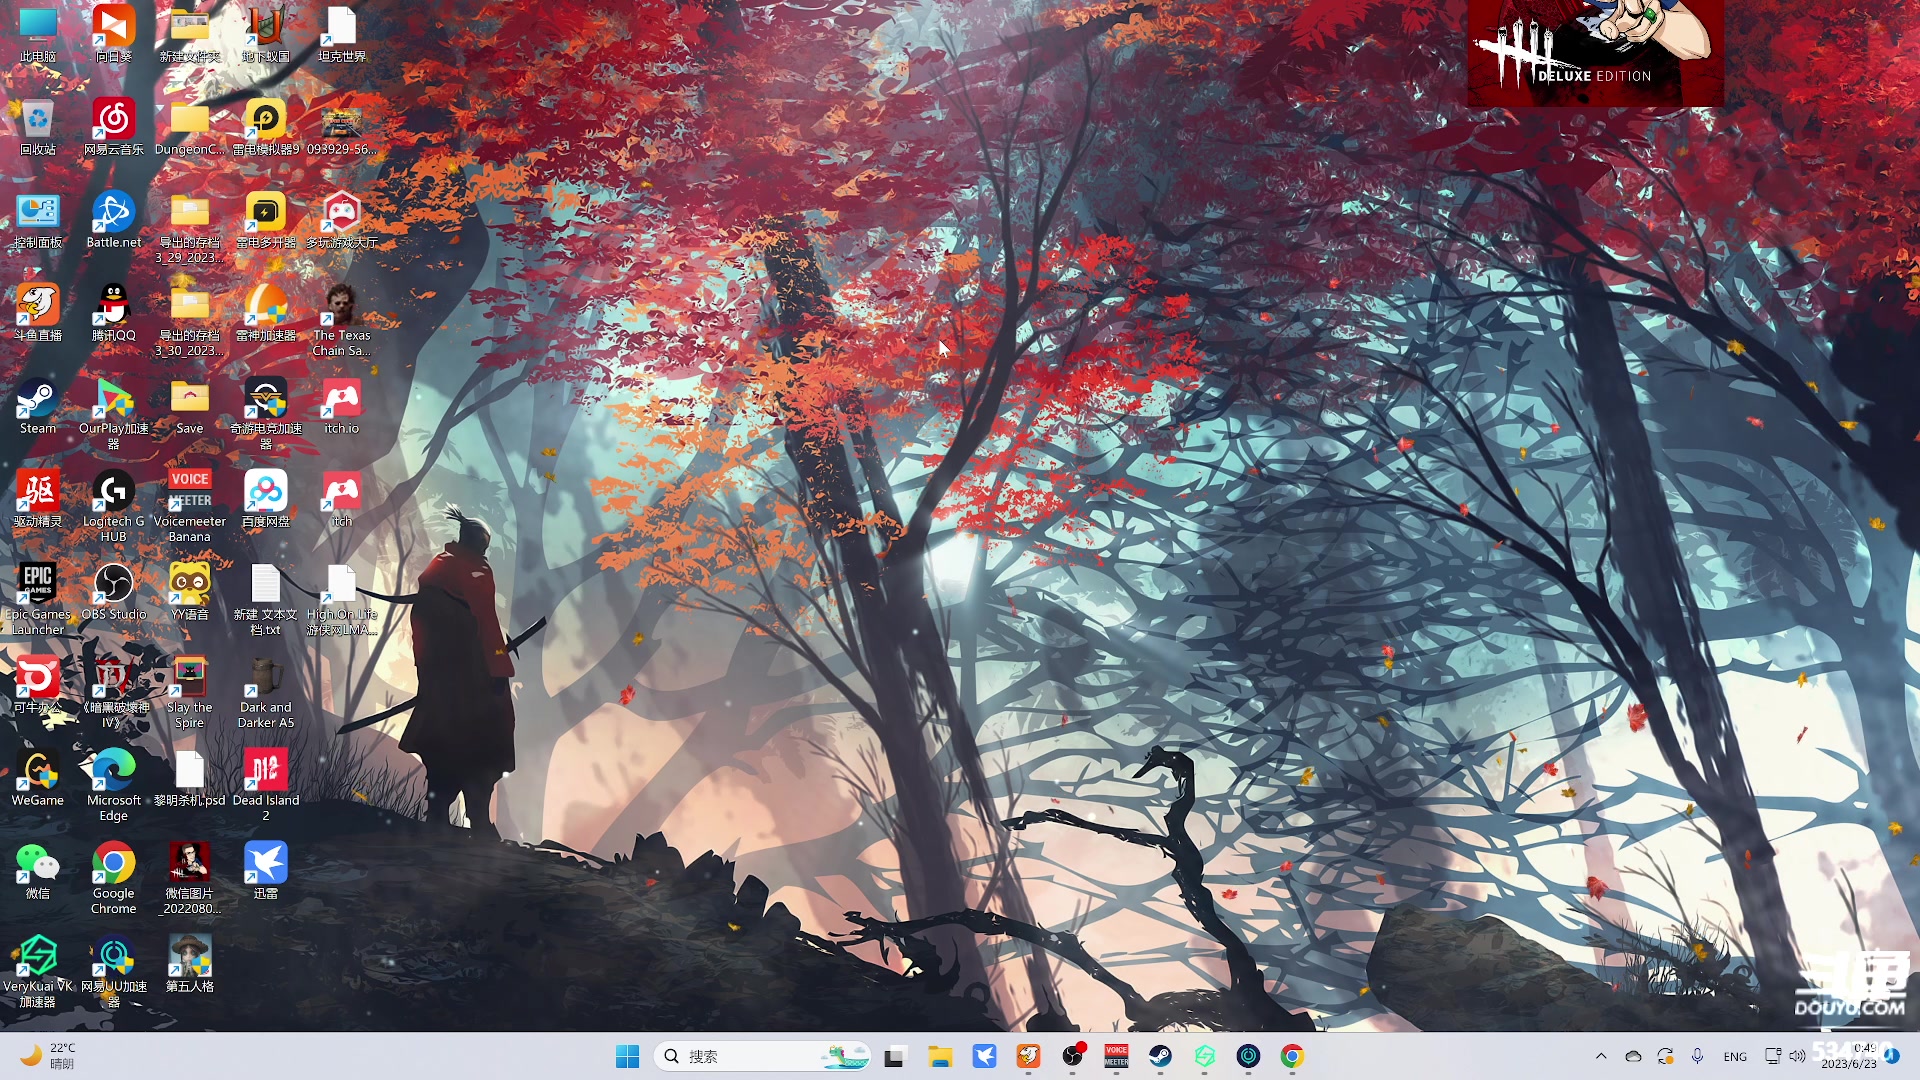Select the 百度网盘 desktop icon
Image resolution: width=1920 pixels, height=1080 pixels.
click(266, 500)
